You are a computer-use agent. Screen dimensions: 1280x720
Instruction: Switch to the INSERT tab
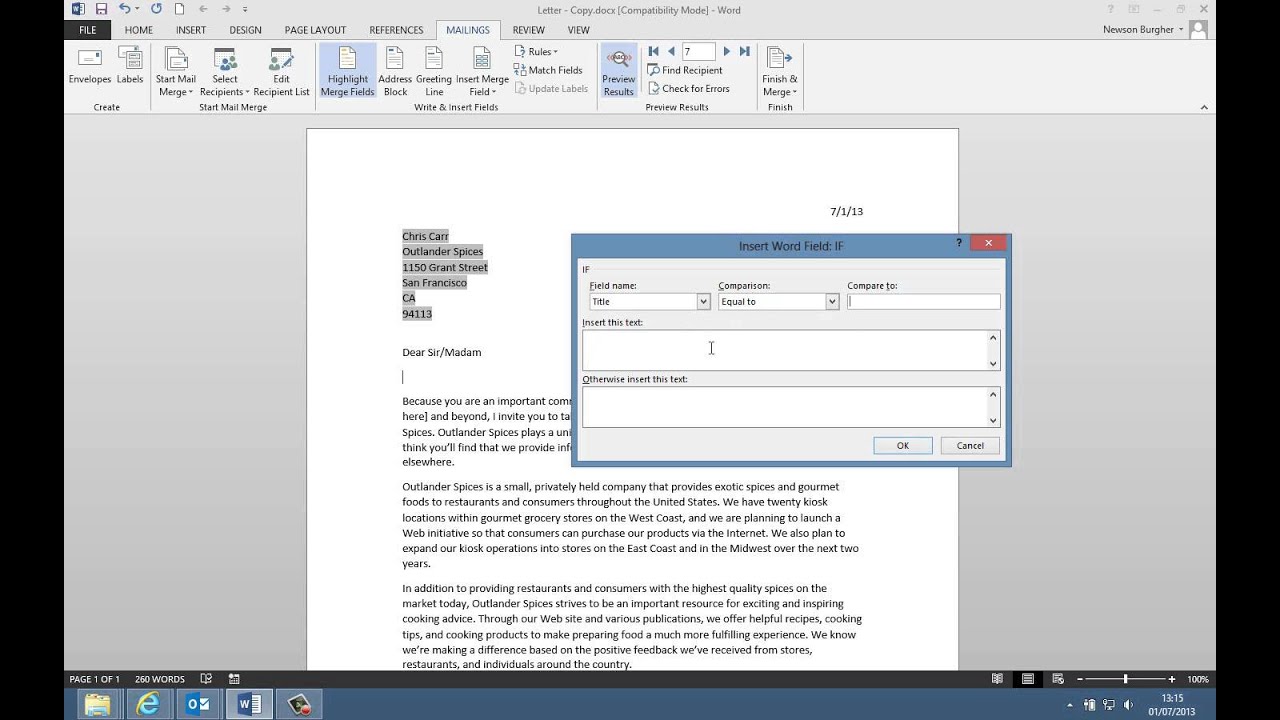coord(191,30)
